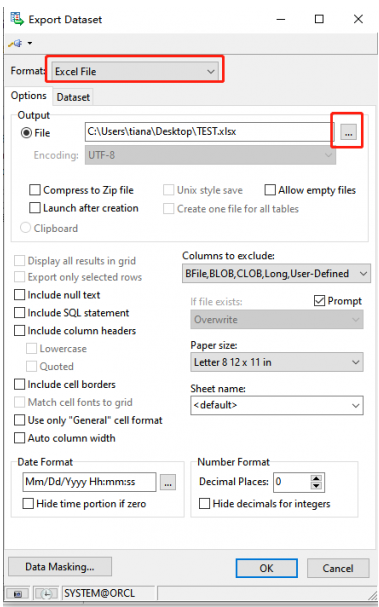Enable Include cell borders
The height and width of the screenshot is (607, 379).
[19, 384]
